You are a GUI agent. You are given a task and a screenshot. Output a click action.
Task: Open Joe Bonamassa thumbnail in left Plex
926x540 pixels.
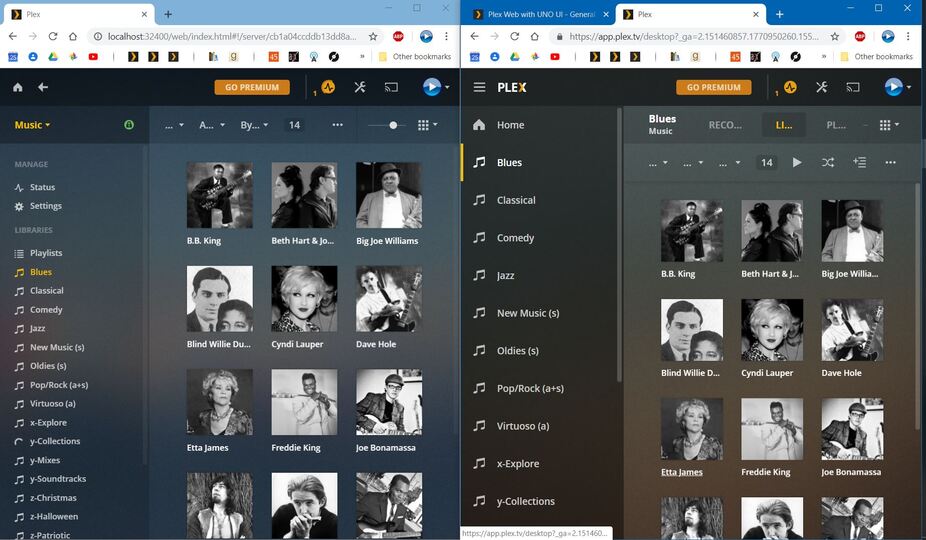pyautogui.click(x=389, y=402)
